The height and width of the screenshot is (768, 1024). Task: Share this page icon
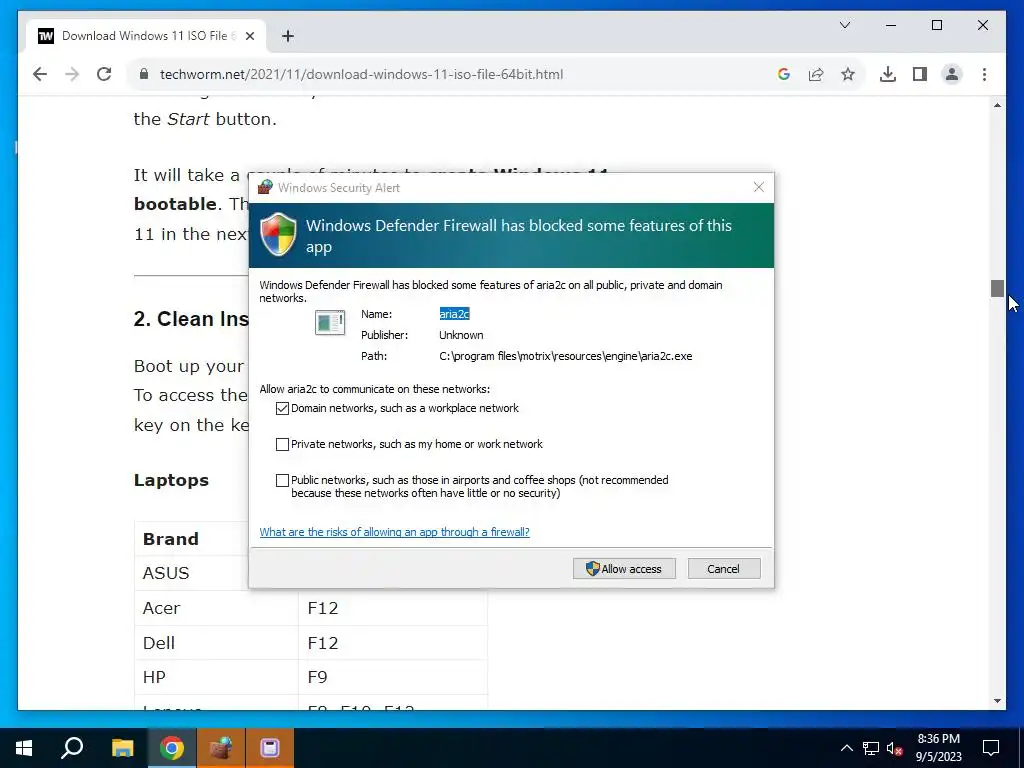pyautogui.click(x=816, y=74)
